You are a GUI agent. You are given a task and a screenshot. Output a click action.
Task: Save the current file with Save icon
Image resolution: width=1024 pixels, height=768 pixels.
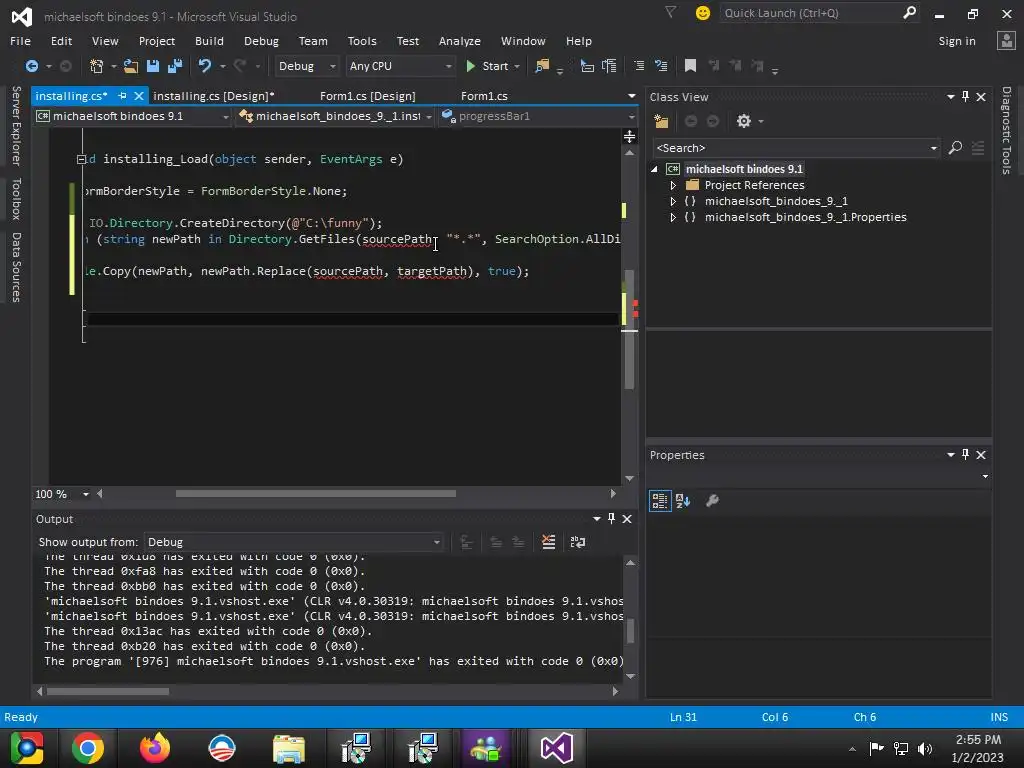153,66
